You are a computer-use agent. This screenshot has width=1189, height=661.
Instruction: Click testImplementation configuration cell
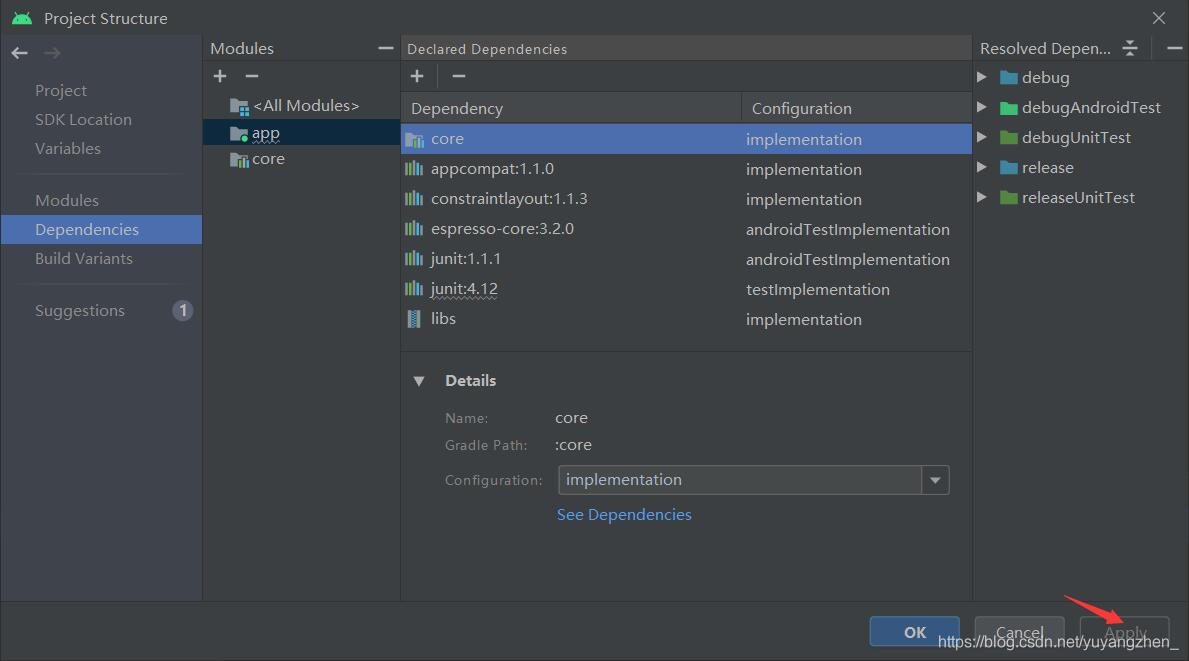tap(817, 289)
